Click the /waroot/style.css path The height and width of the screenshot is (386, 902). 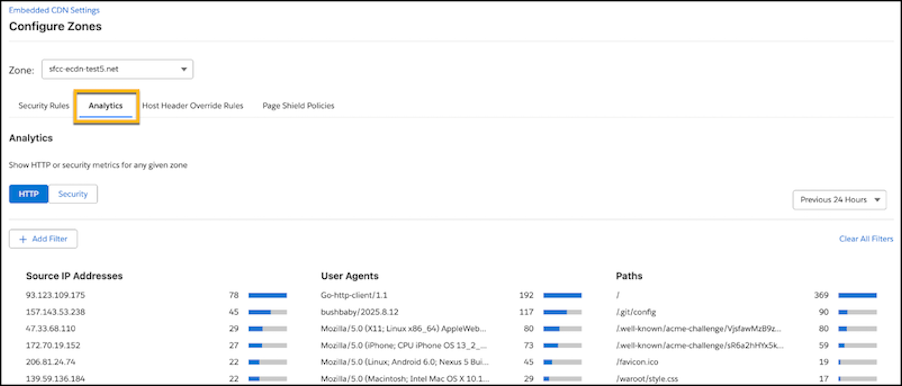click(647, 379)
